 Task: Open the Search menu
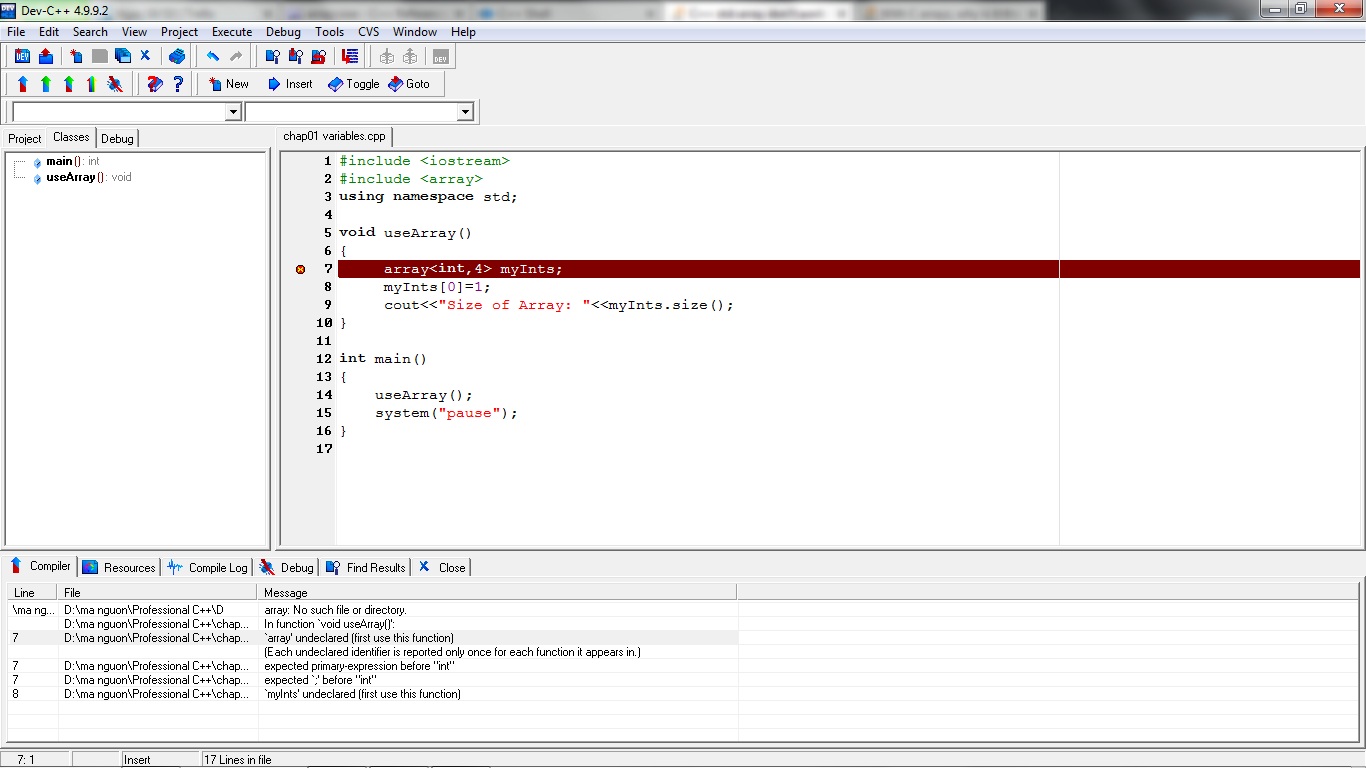click(90, 32)
